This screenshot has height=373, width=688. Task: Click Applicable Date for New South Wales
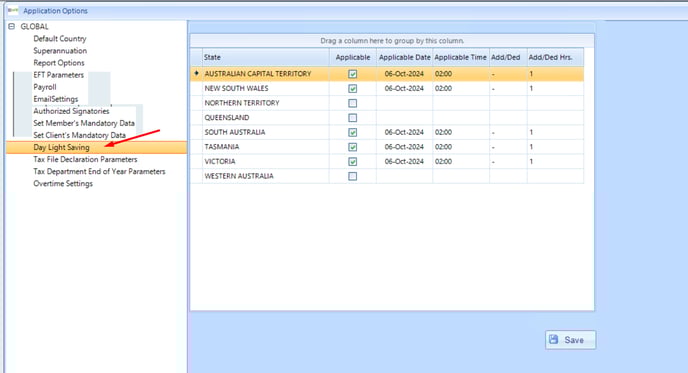[405, 89]
